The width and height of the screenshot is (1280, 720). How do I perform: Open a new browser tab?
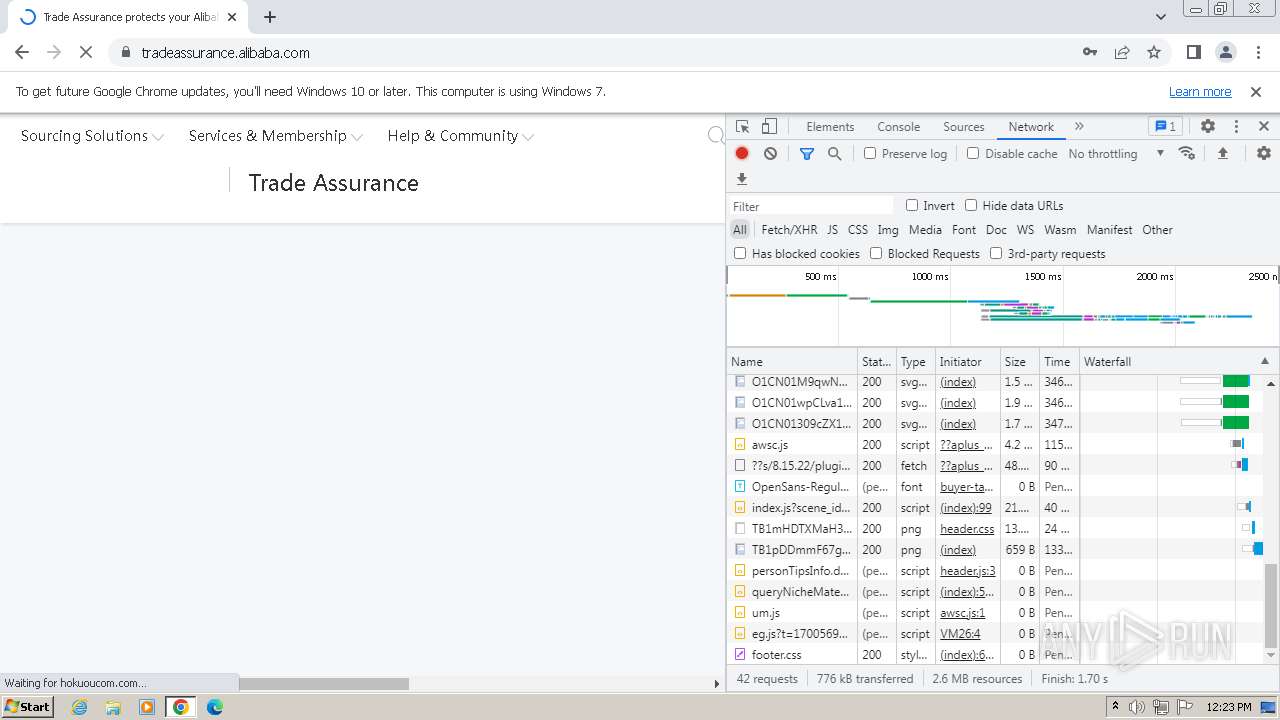(270, 17)
